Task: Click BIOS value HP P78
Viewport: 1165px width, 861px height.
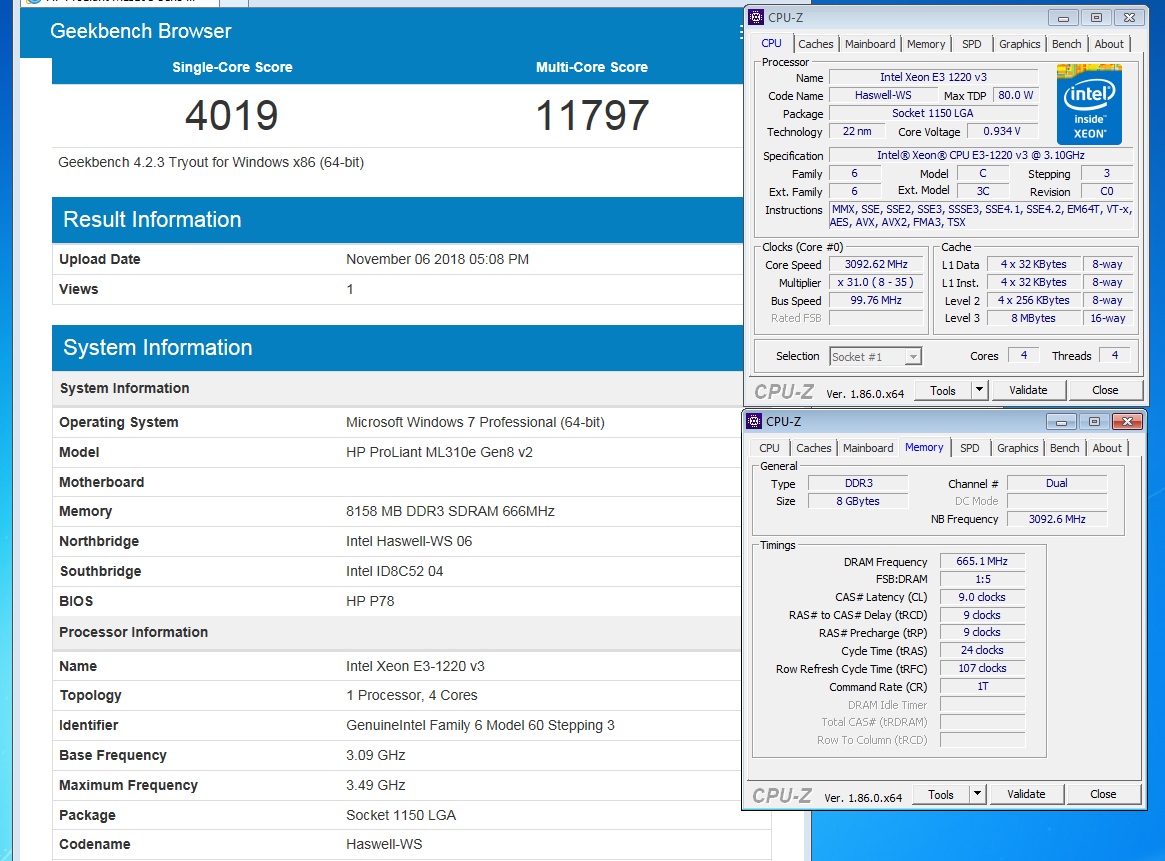Action: pyautogui.click(x=370, y=601)
